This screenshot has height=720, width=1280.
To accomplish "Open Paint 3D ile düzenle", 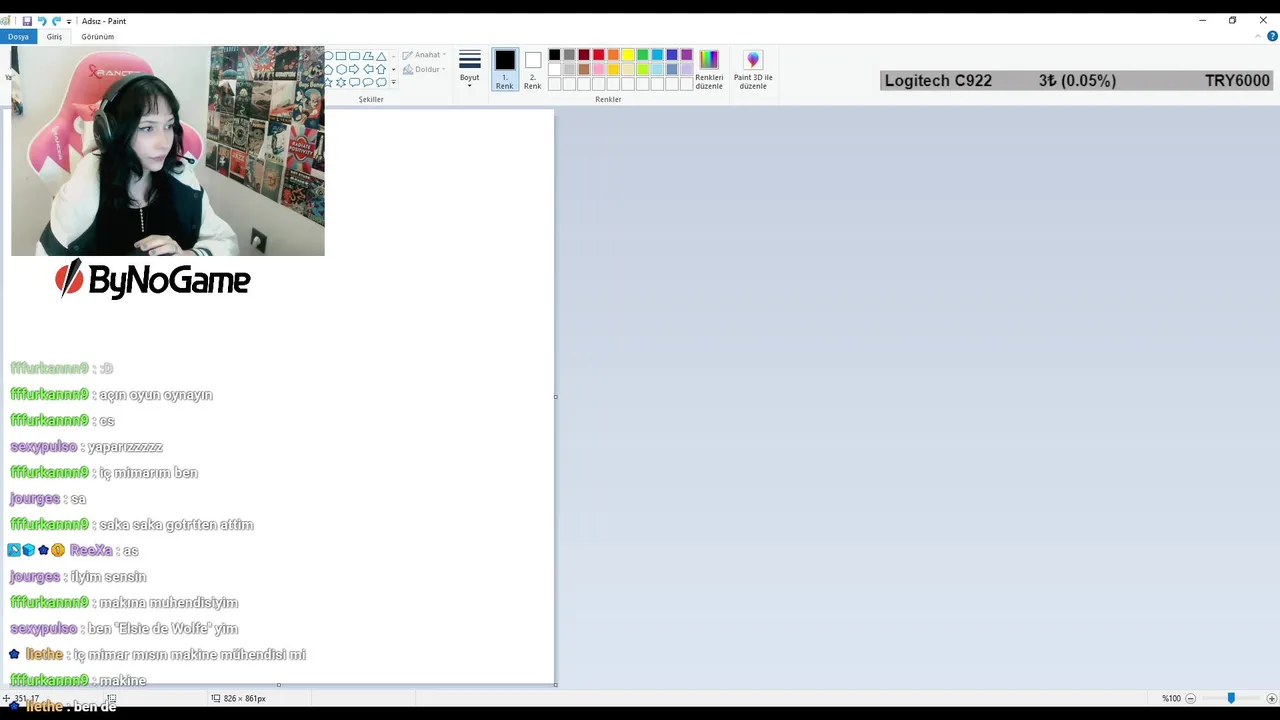I will pyautogui.click(x=753, y=69).
